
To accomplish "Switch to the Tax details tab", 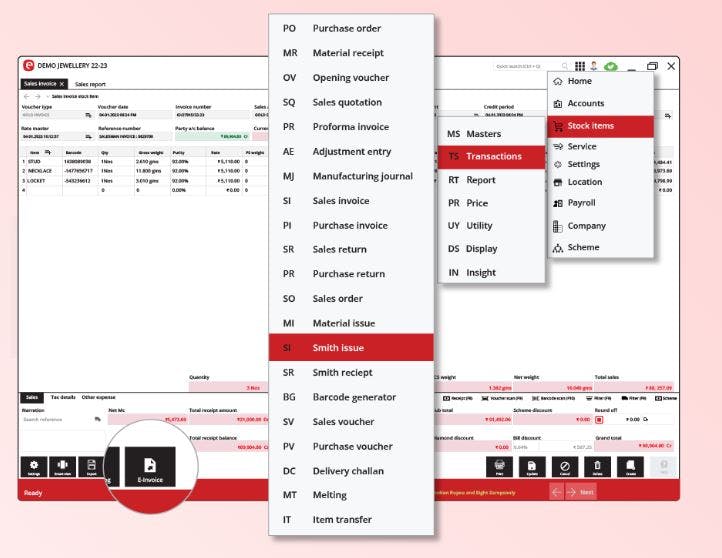I will [x=63, y=397].
